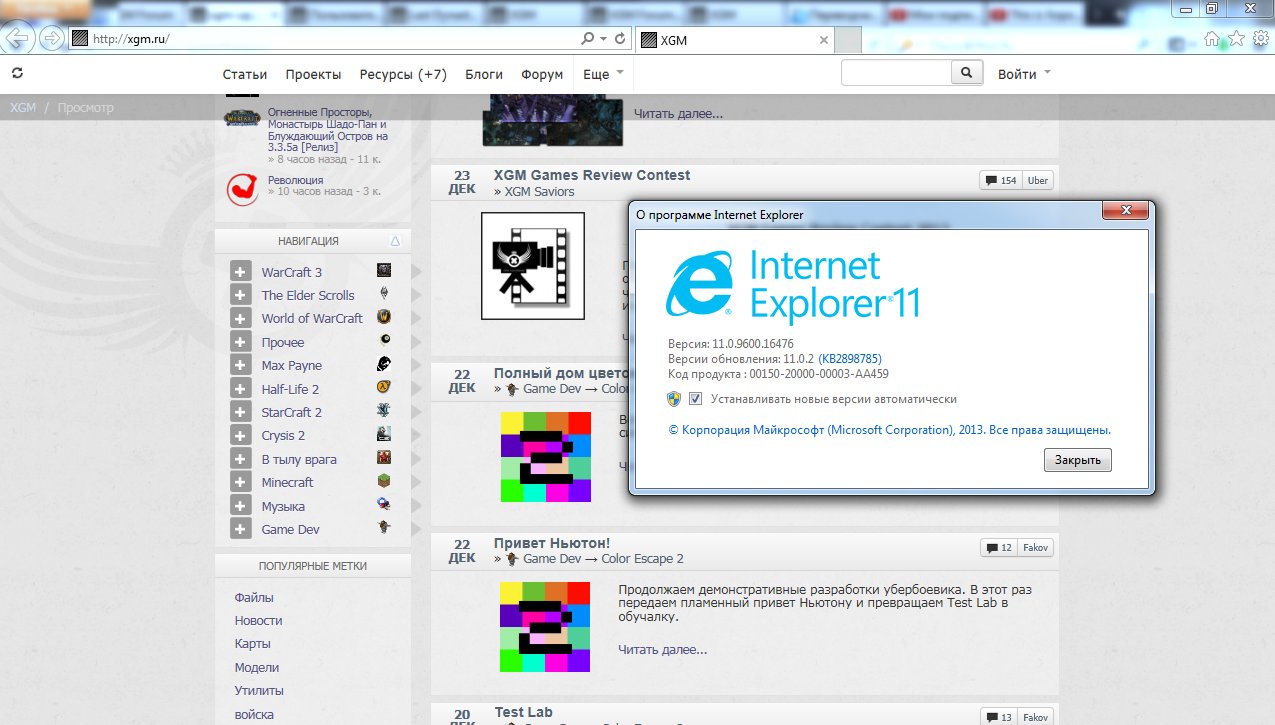Click the magnifier search button on site
The height and width of the screenshot is (725, 1275).
pyautogui.click(x=966, y=73)
